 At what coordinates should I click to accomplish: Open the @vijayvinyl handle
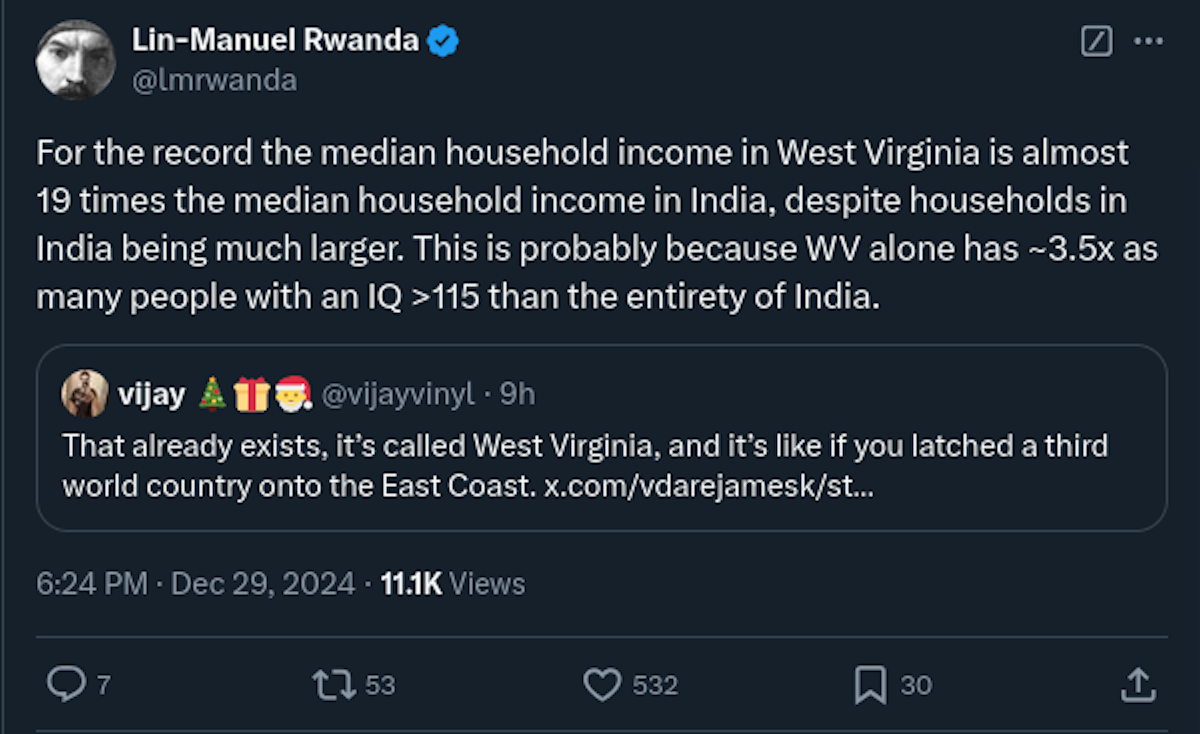tap(397, 395)
